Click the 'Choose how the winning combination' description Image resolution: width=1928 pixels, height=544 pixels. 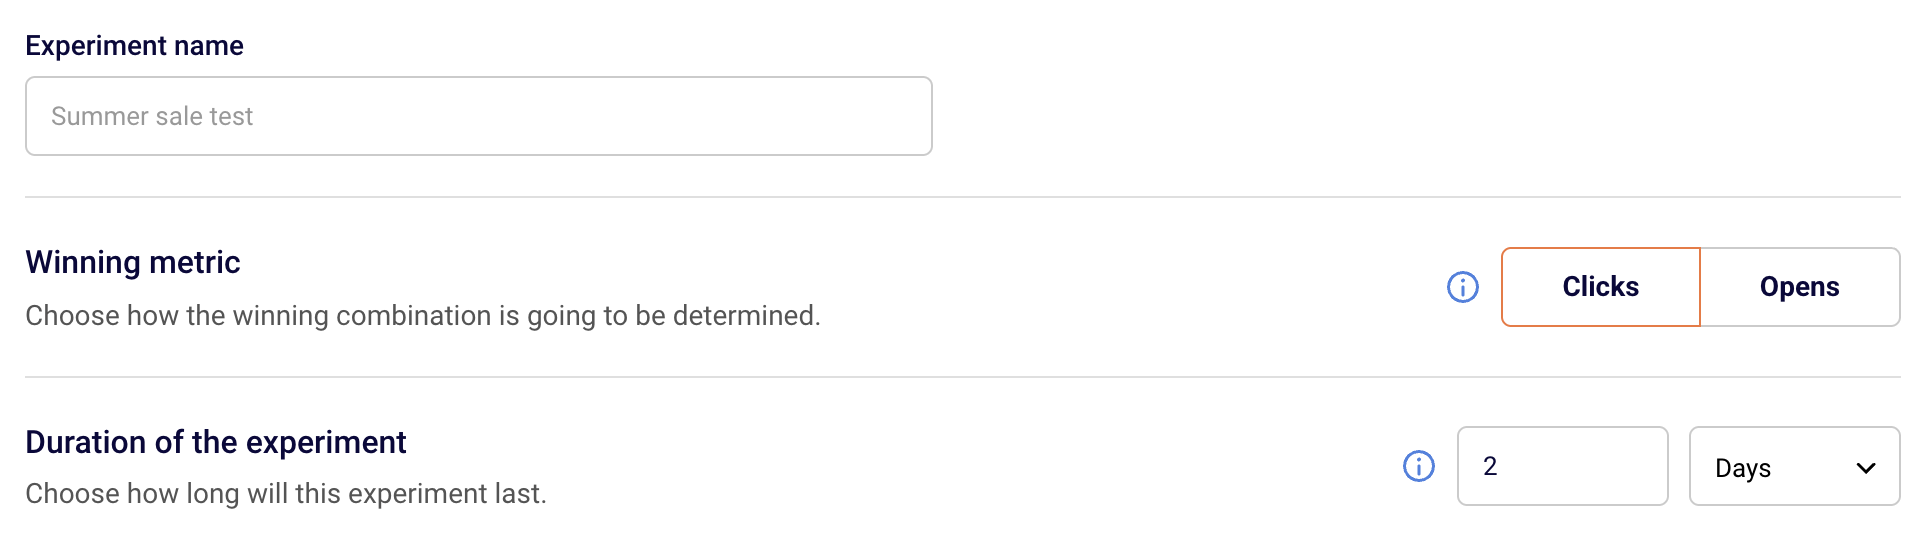click(422, 316)
